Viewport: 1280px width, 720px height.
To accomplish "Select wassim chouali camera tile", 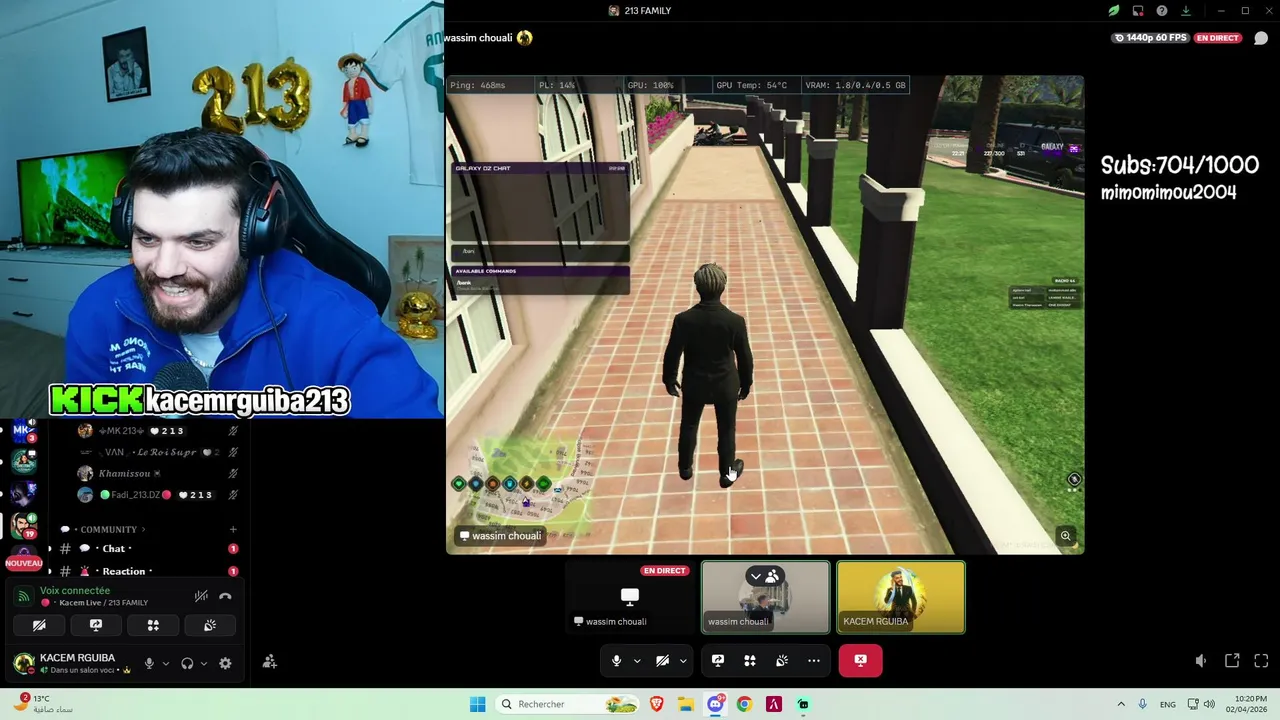I will tap(765, 598).
